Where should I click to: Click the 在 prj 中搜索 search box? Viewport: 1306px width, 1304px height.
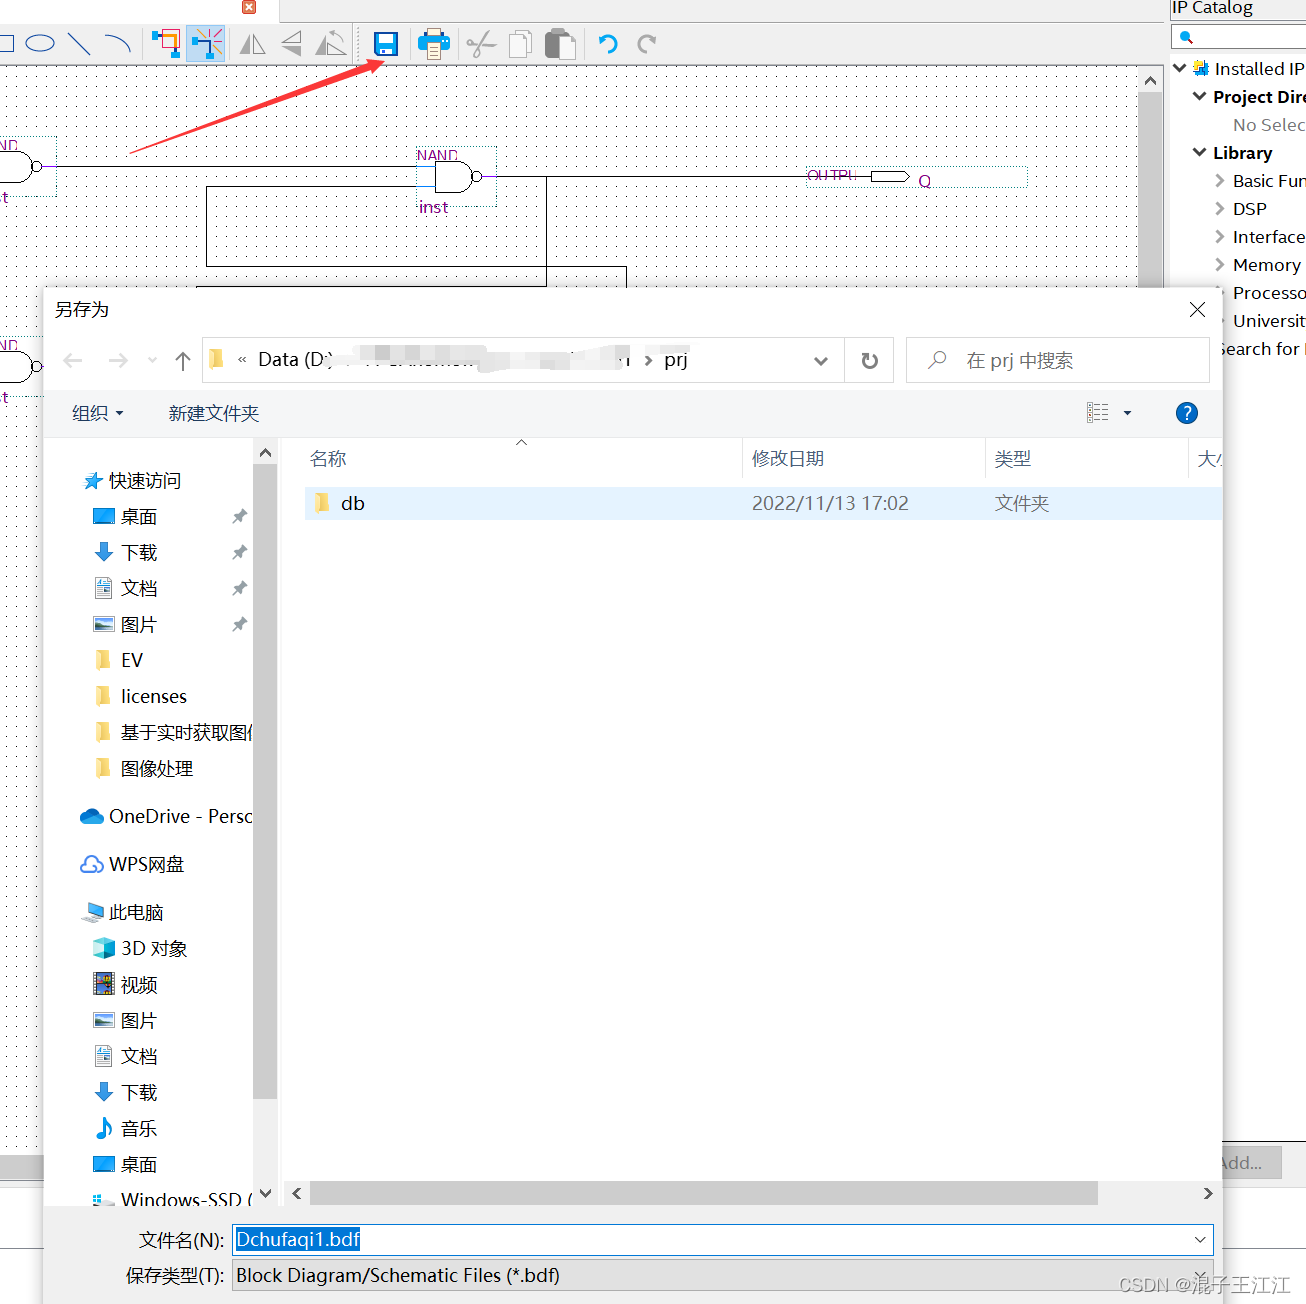[x=1057, y=360]
